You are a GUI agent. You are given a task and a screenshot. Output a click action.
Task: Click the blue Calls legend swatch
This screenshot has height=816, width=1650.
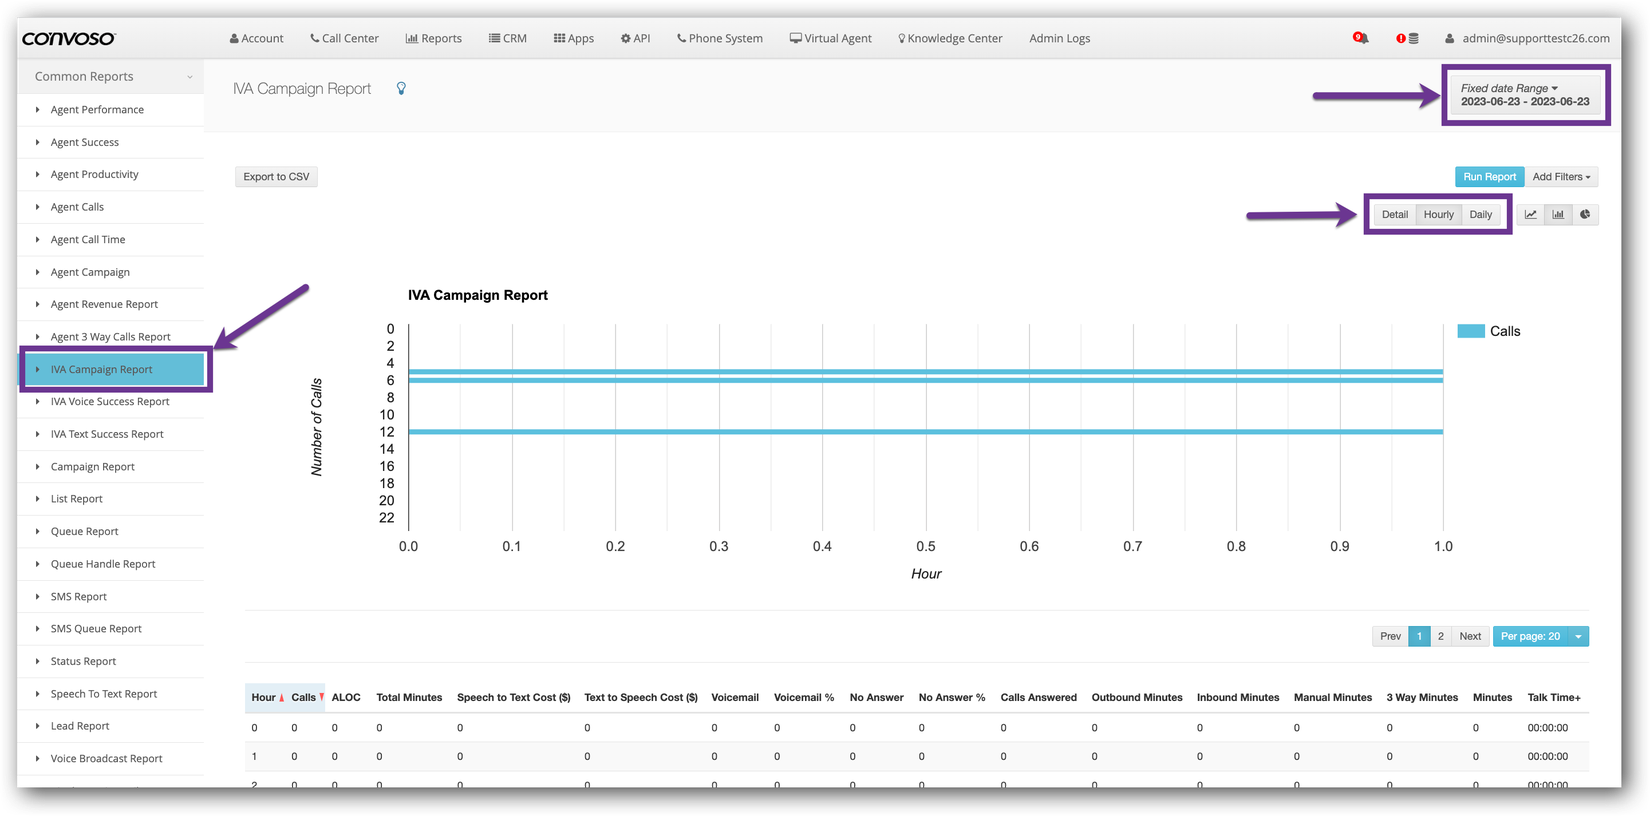pos(1470,332)
